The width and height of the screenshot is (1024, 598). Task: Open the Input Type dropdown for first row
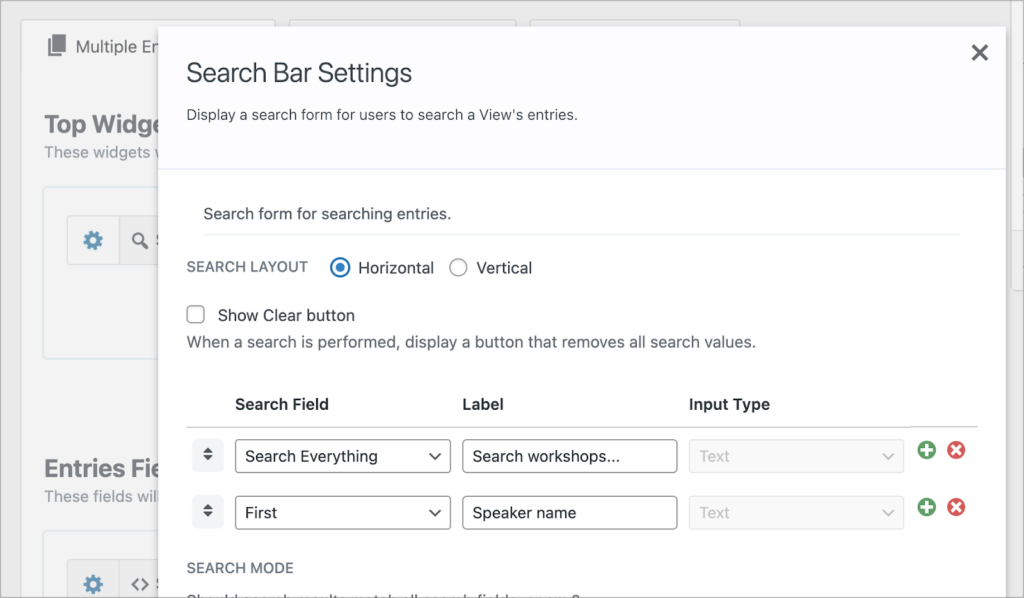pos(795,456)
